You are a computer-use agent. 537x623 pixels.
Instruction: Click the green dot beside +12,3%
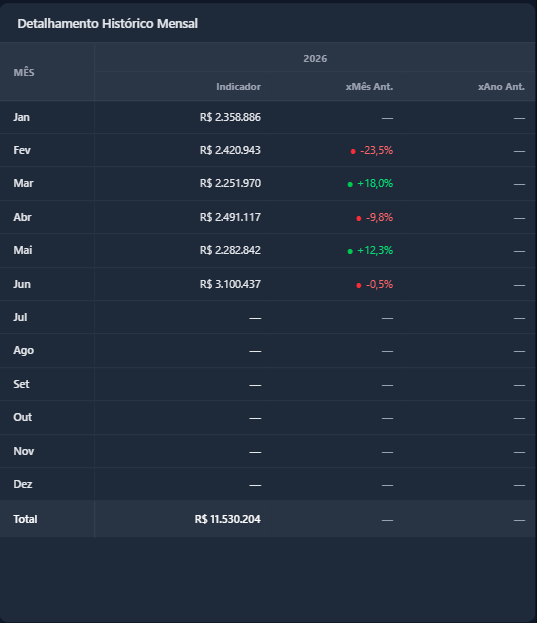350,252
